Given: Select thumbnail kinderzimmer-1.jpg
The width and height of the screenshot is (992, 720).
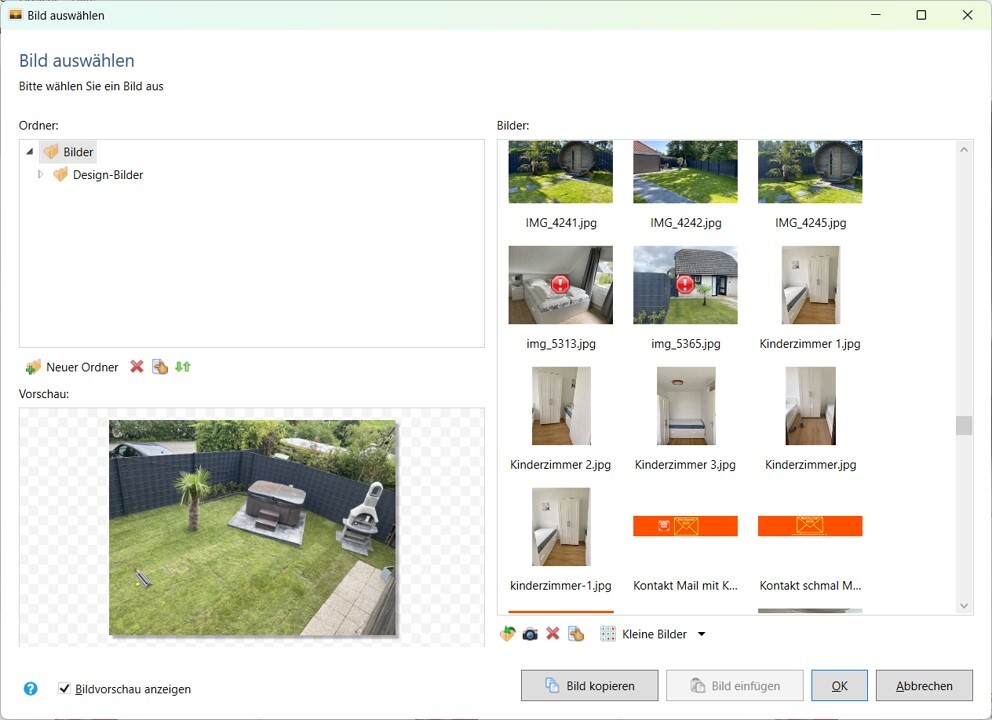Looking at the screenshot, I should [x=561, y=526].
